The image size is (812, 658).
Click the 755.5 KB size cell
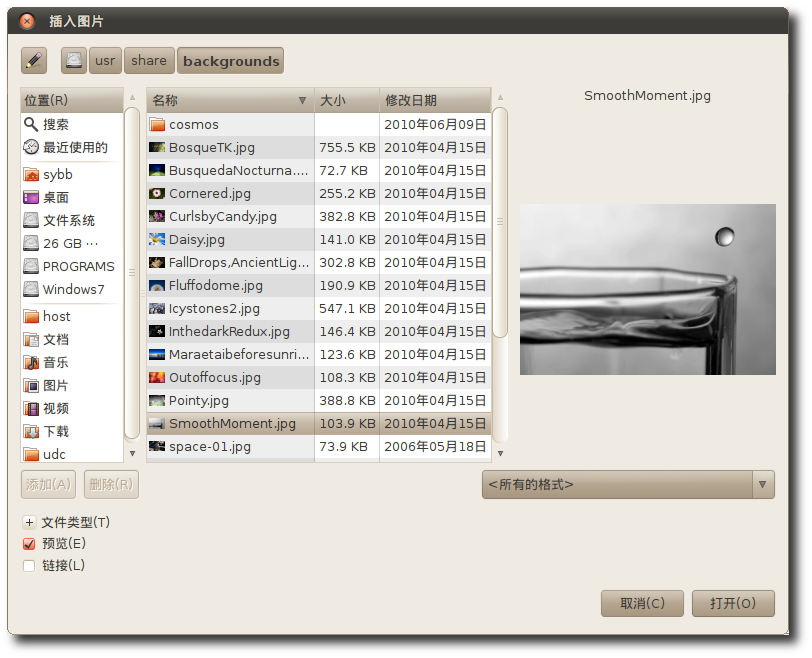(347, 148)
